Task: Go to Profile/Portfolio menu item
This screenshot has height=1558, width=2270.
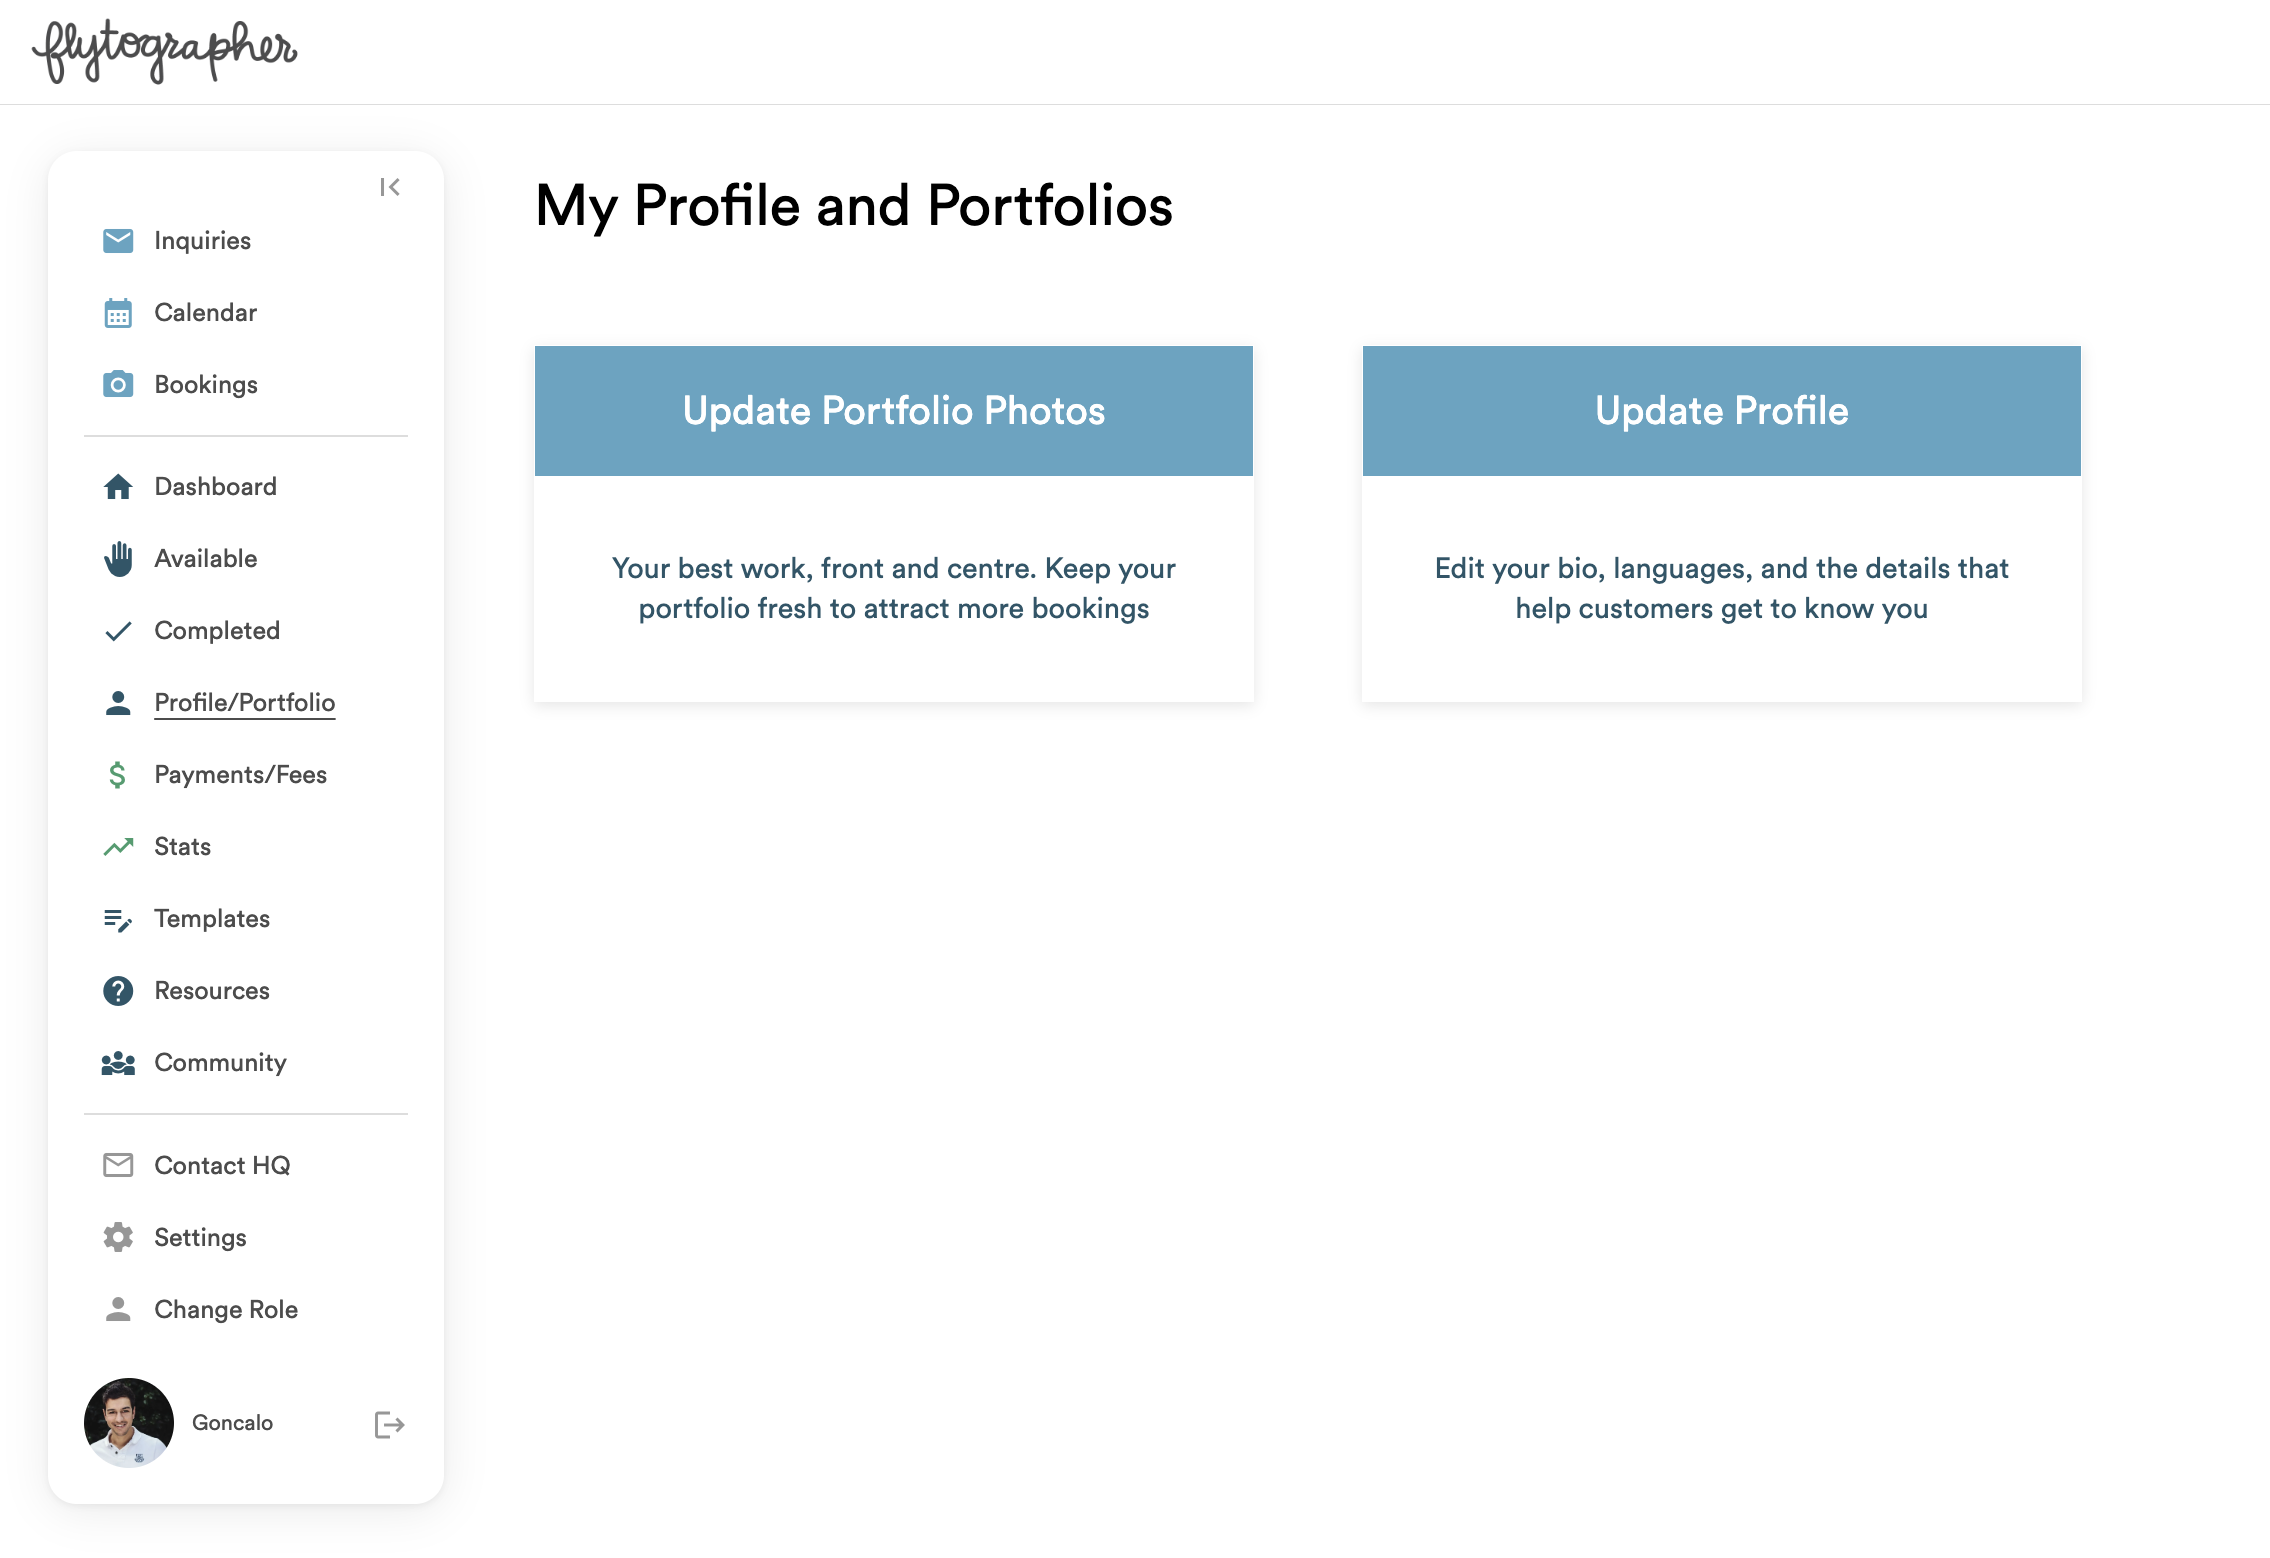Action: tap(245, 703)
